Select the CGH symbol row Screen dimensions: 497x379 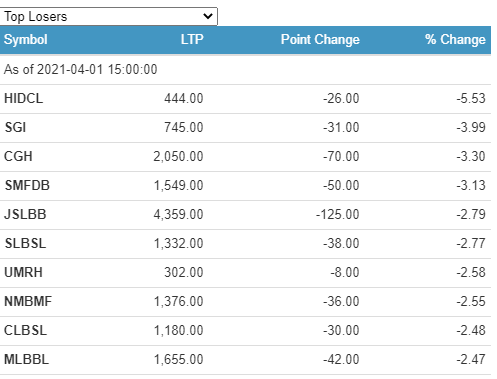pyautogui.click(x=245, y=157)
